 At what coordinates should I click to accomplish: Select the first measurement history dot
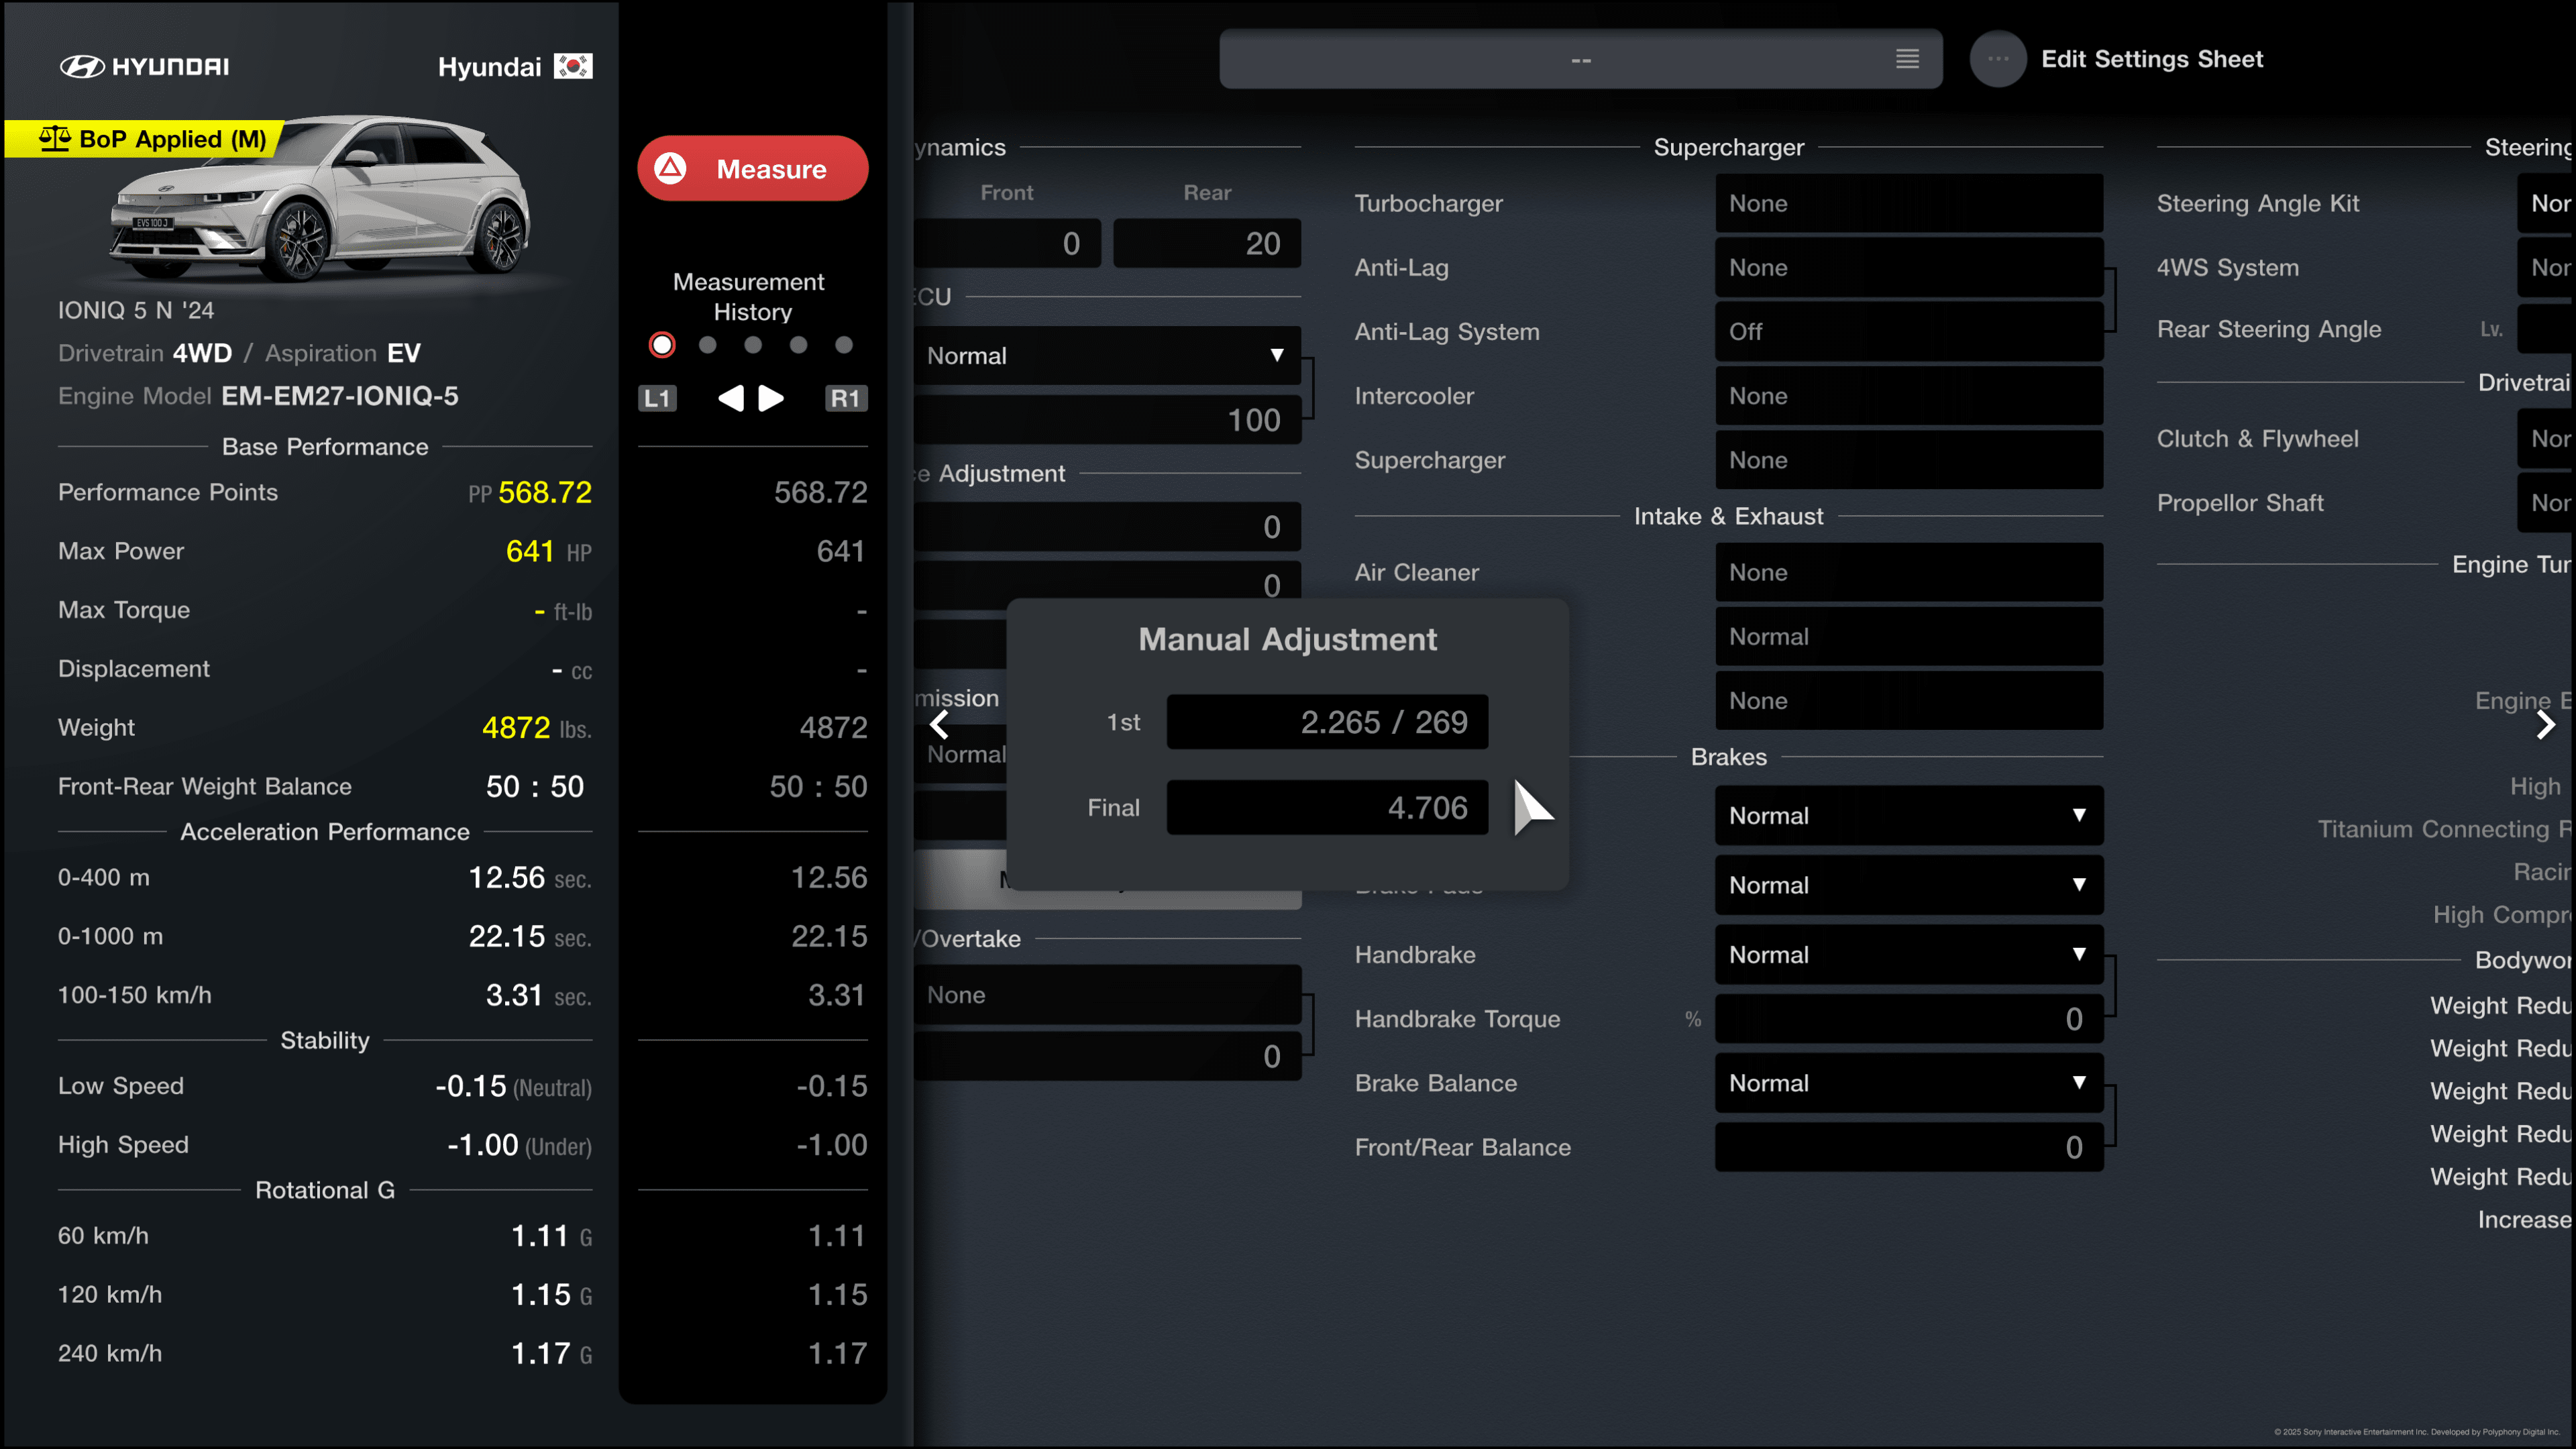tap(662, 345)
